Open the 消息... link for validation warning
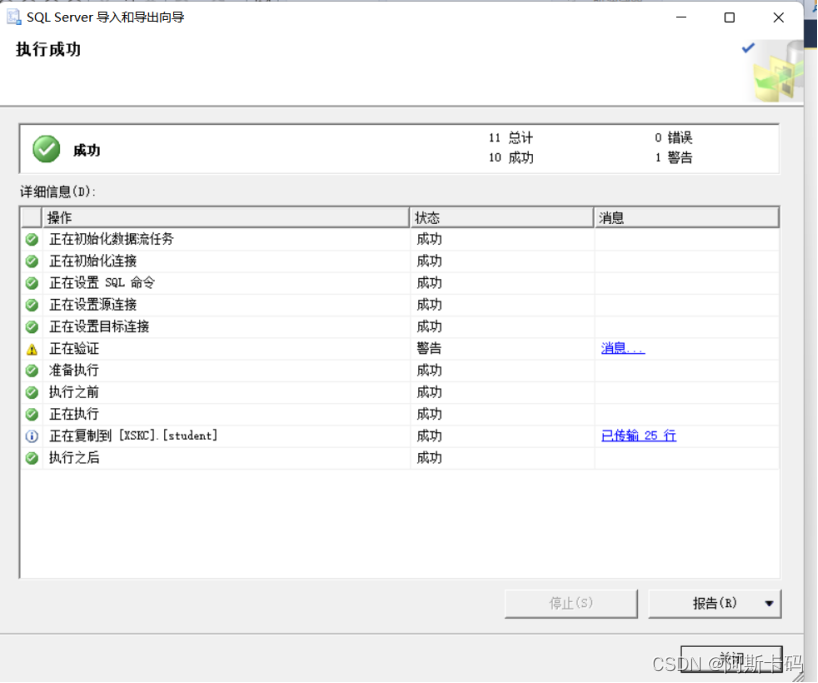 623,348
